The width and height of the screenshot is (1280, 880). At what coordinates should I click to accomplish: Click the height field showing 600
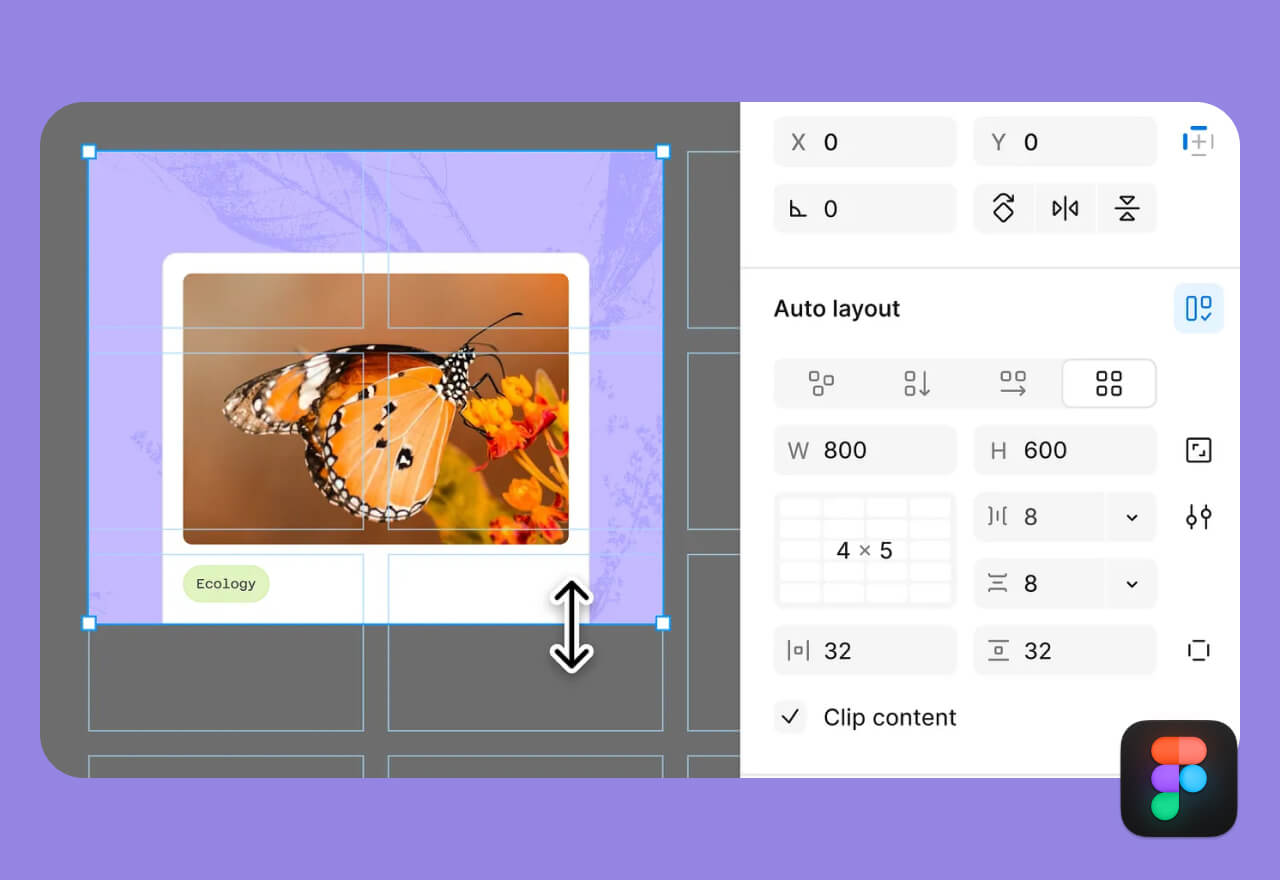(x=1065, y=450)
